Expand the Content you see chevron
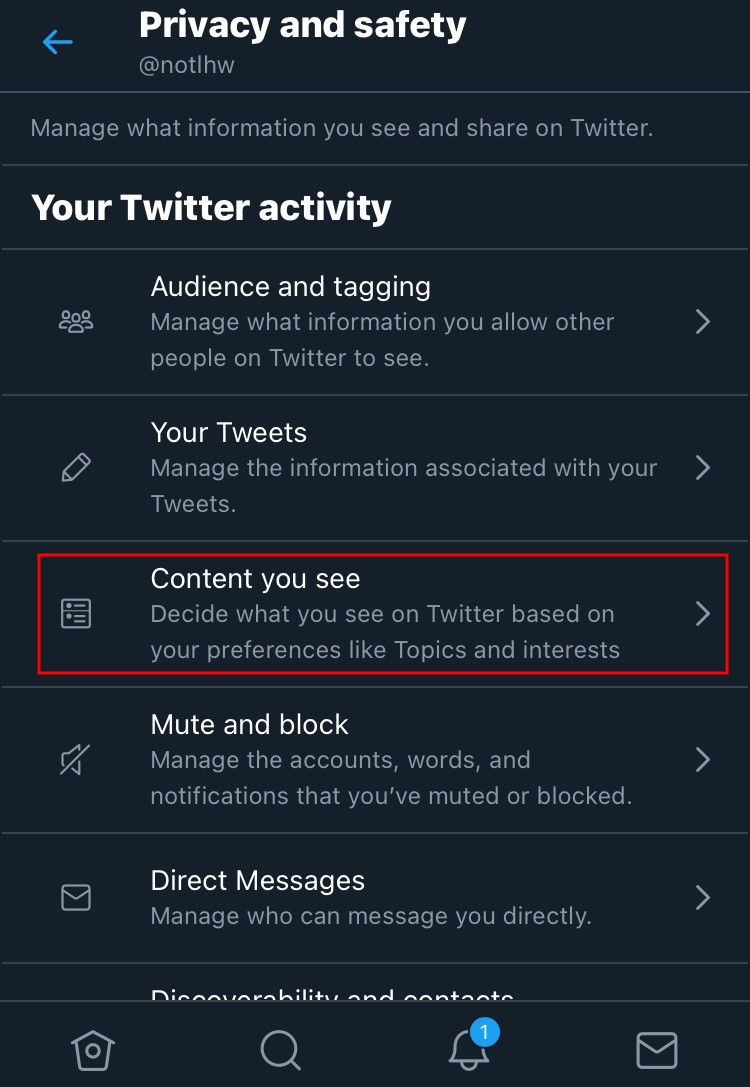Image resolution: width=750 pixels, height=1087 pixels. coord(703,614)
